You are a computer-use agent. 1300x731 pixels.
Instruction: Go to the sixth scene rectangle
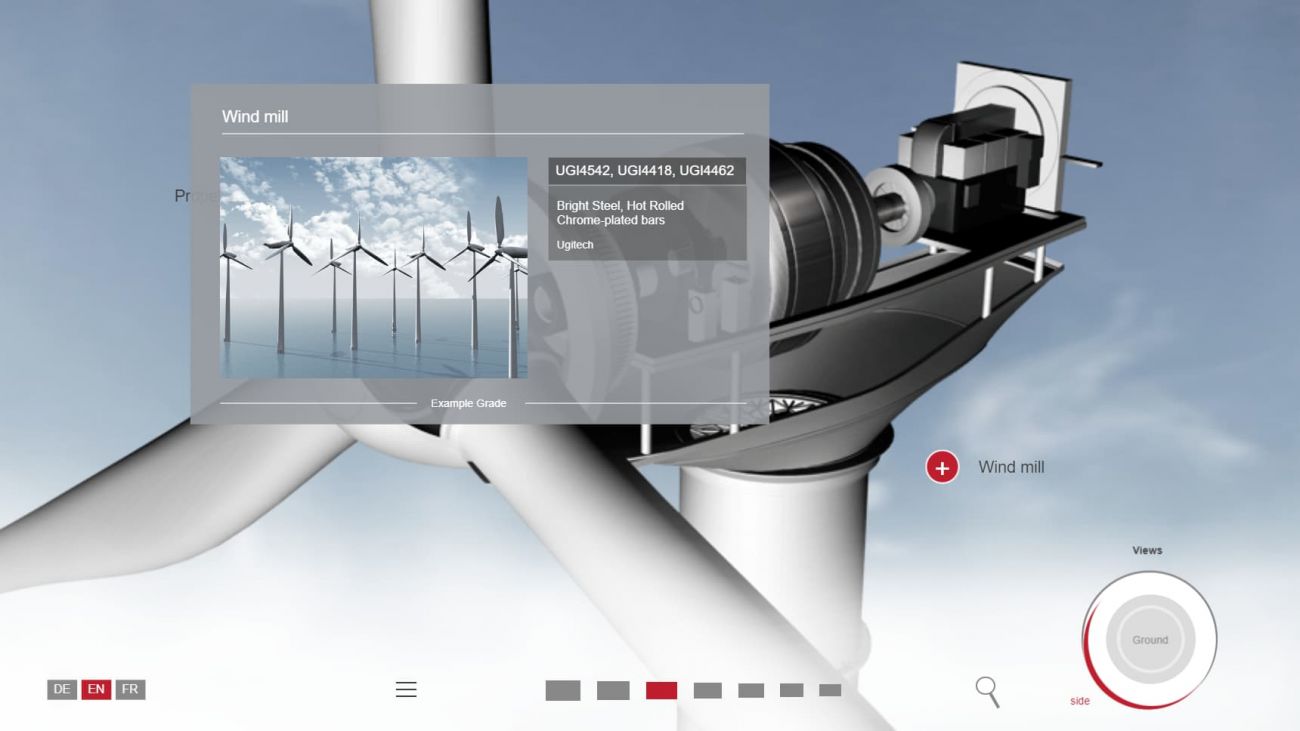coord(792,690)
